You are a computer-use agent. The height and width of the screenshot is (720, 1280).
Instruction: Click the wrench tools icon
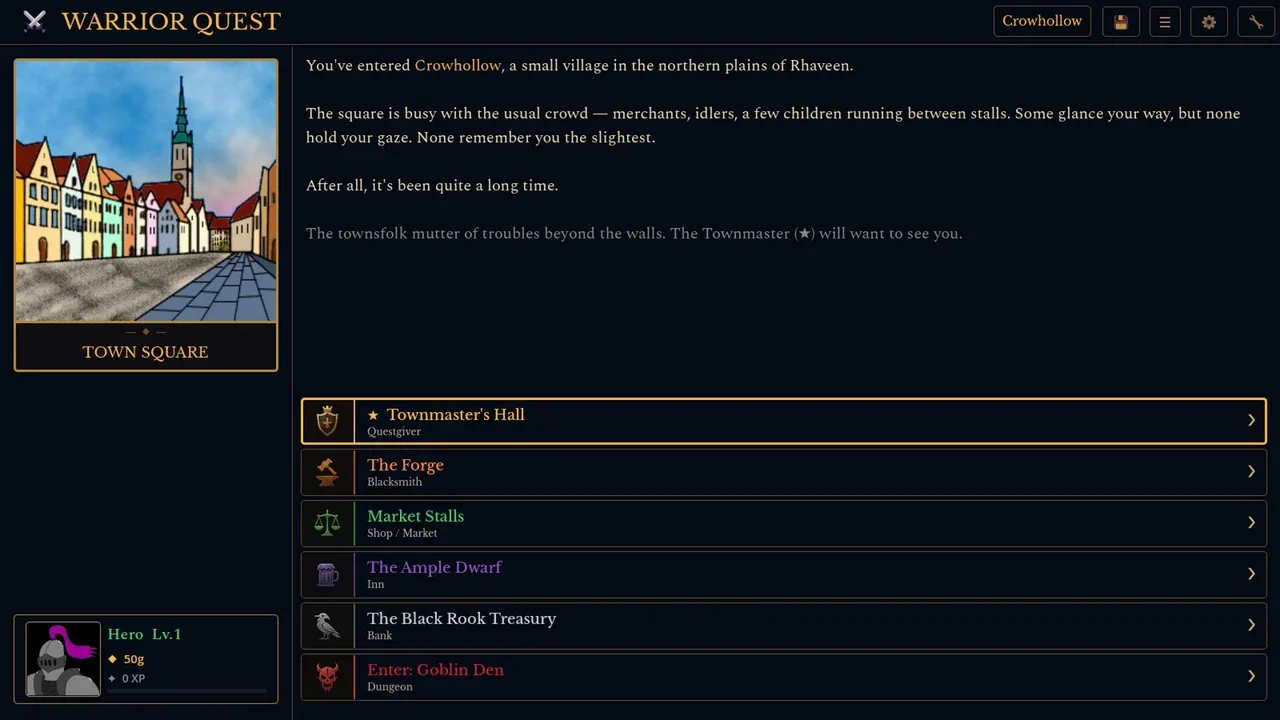[1256, 22]
